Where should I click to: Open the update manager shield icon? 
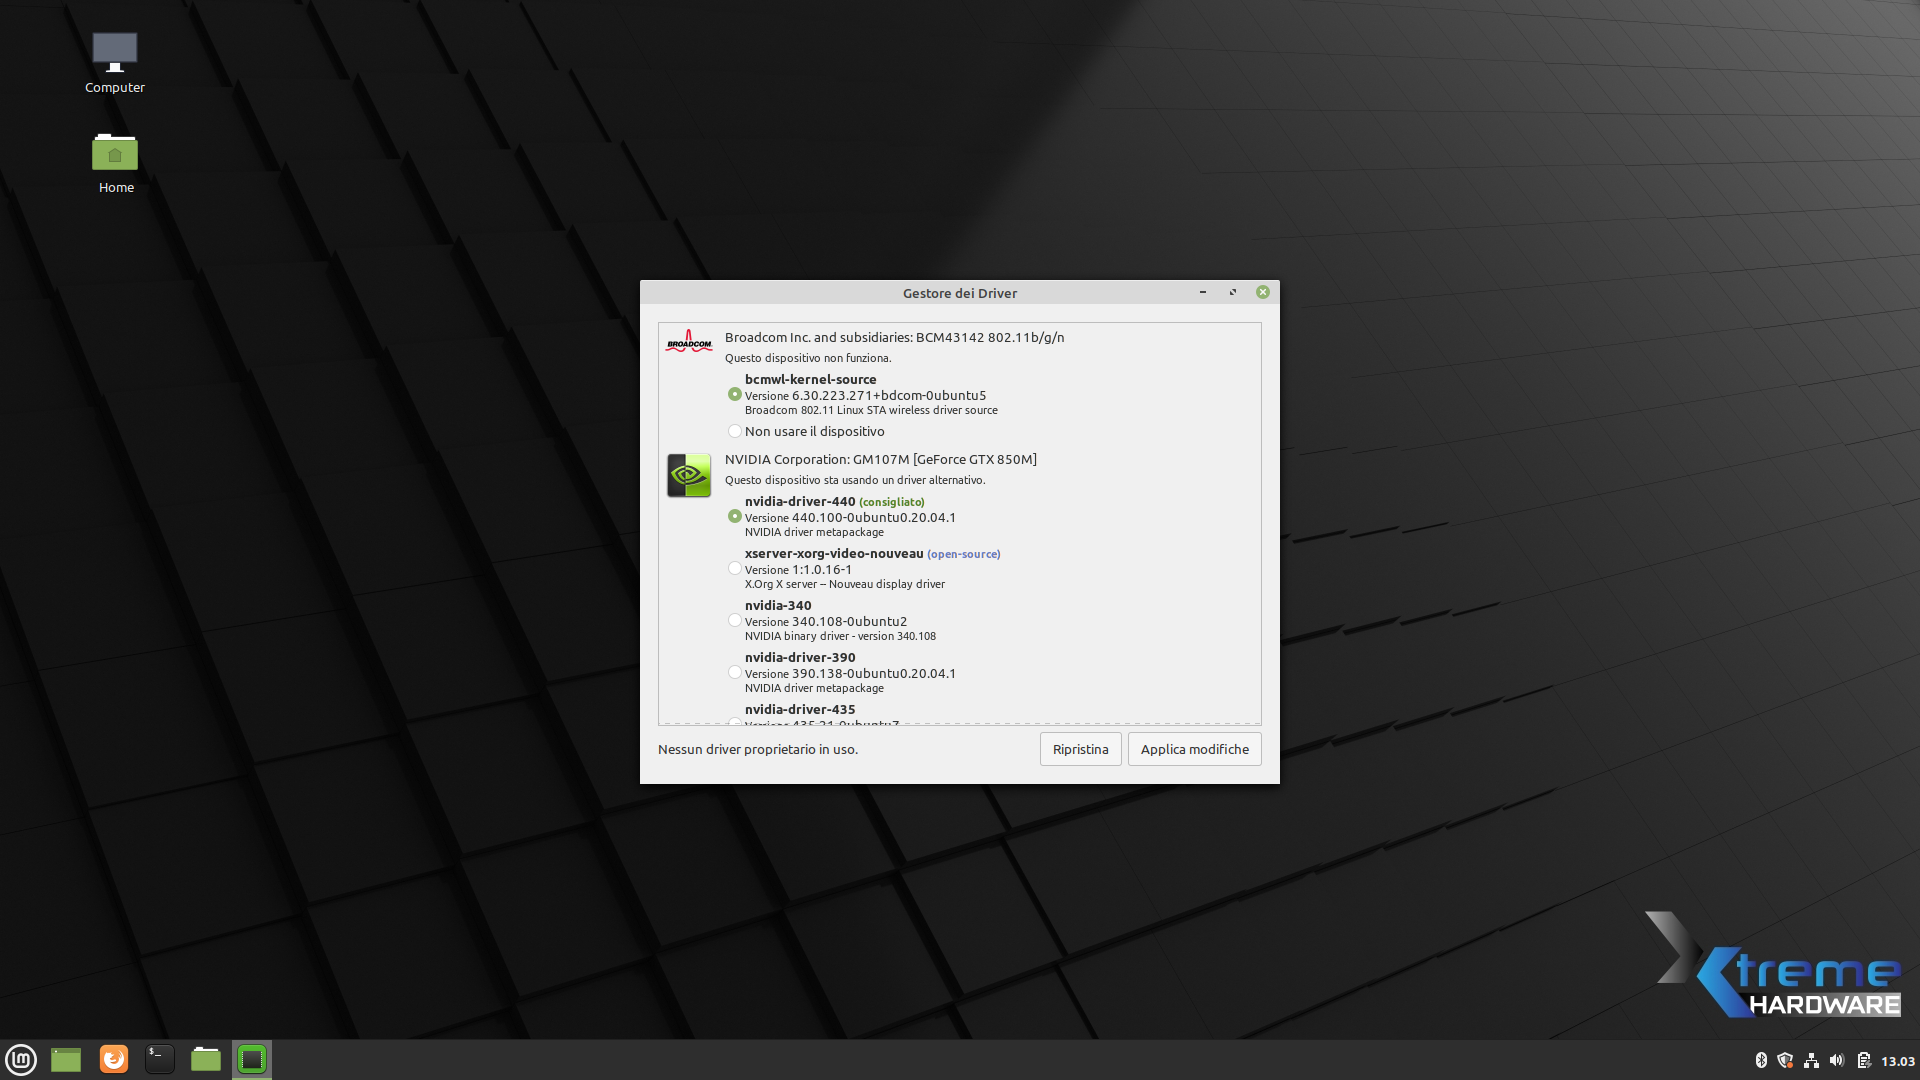coord(1785,1061)
